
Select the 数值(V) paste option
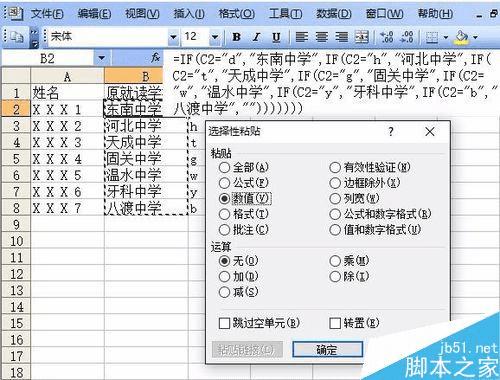coord(245,198)
